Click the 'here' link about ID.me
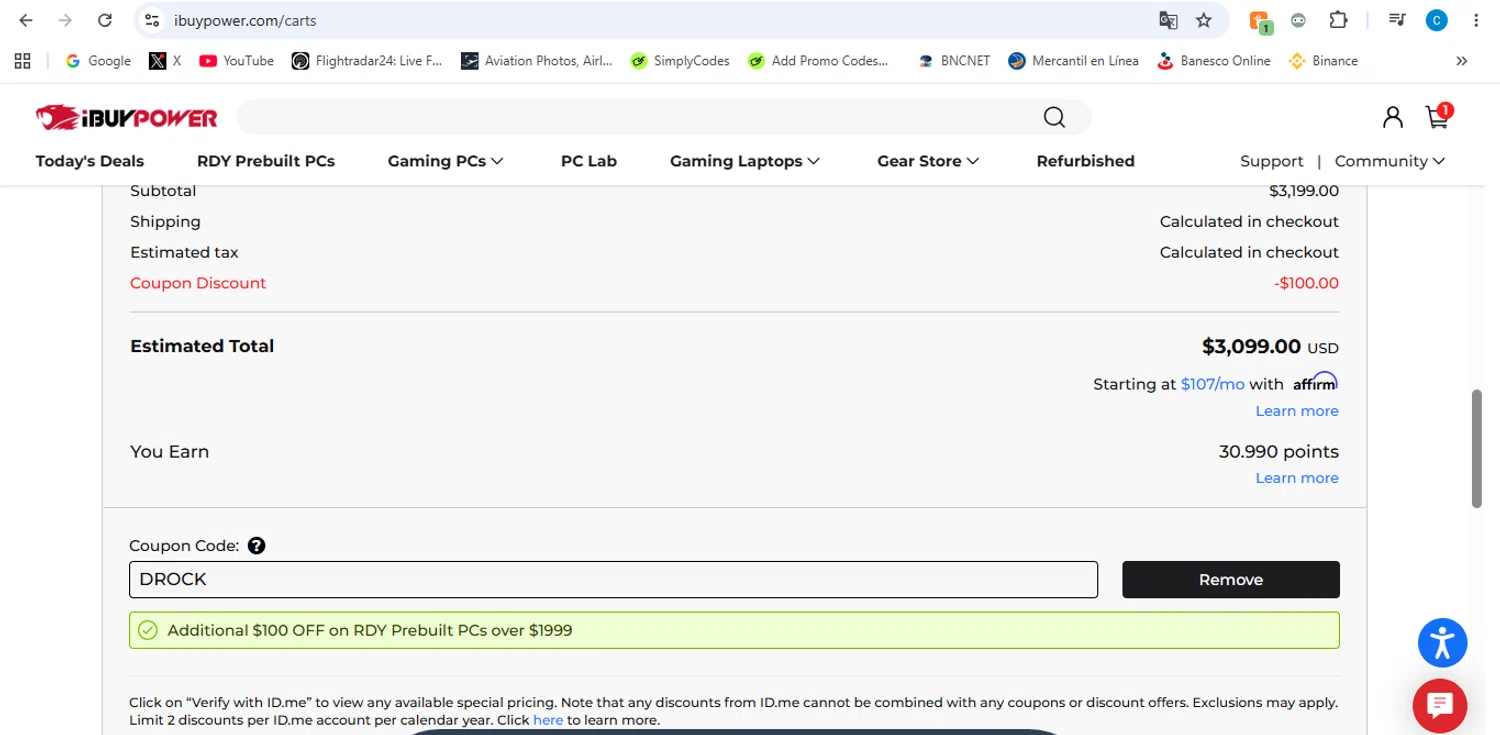Viewport: 1500px width, 735px height. [x=548, y=720]
